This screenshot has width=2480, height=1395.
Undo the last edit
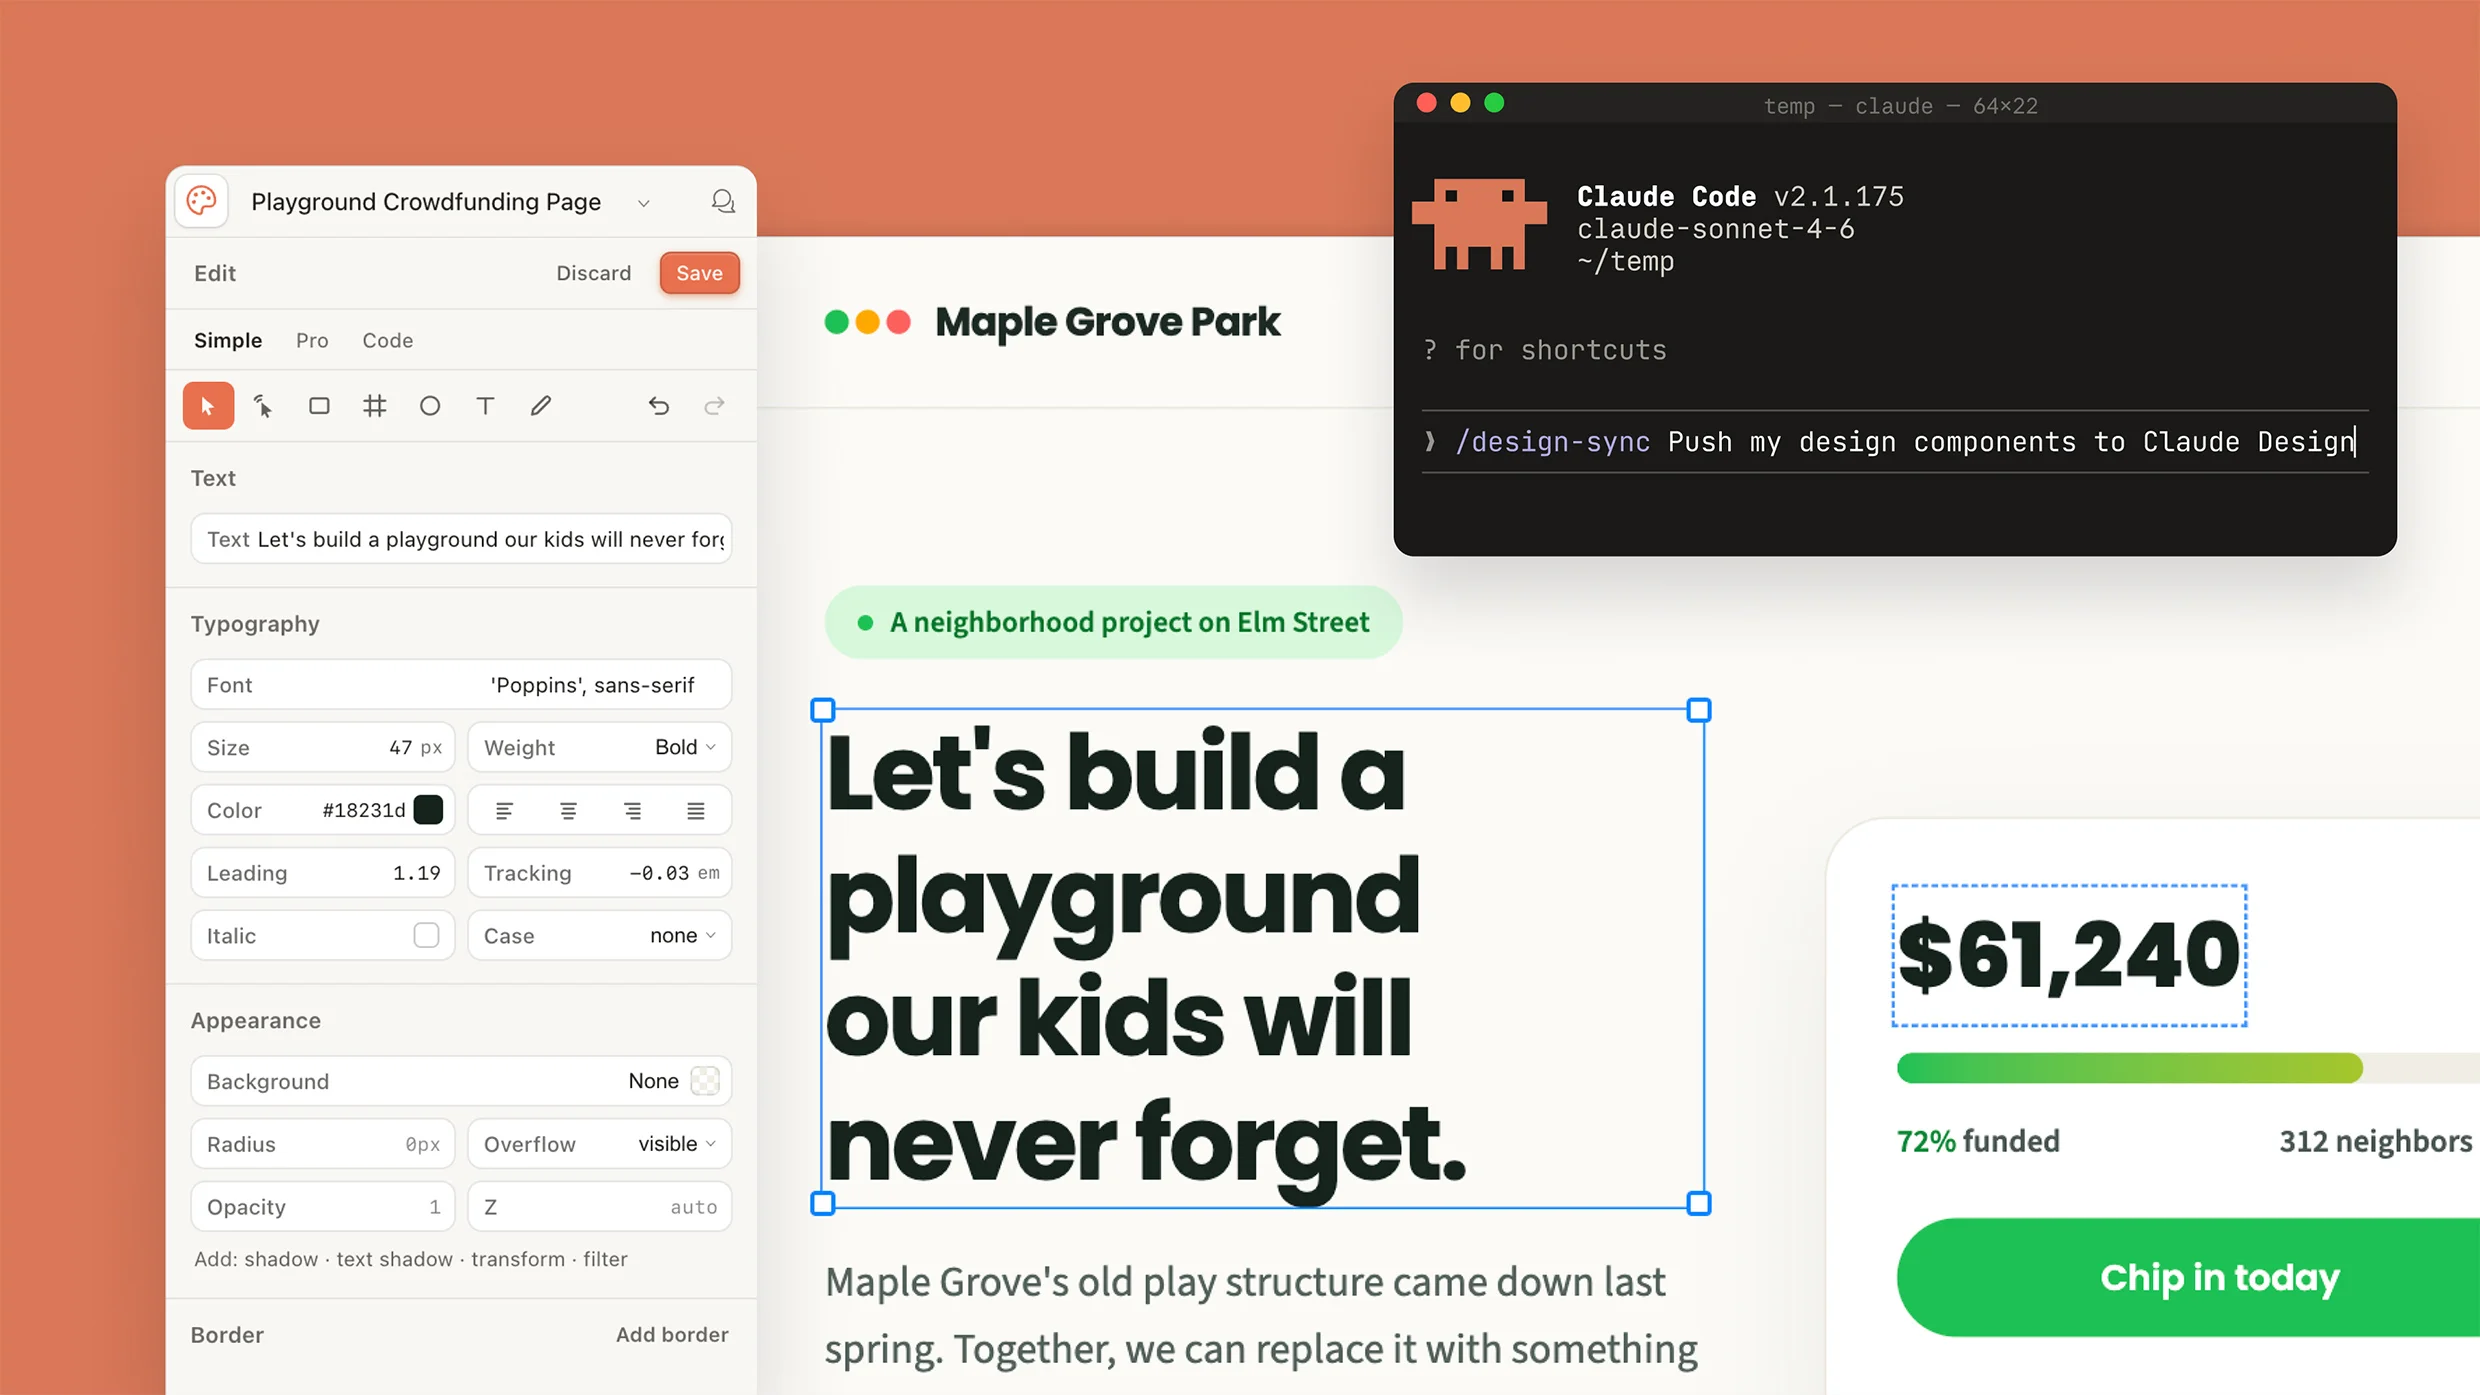pyautogui.click(x=658, y=405)
